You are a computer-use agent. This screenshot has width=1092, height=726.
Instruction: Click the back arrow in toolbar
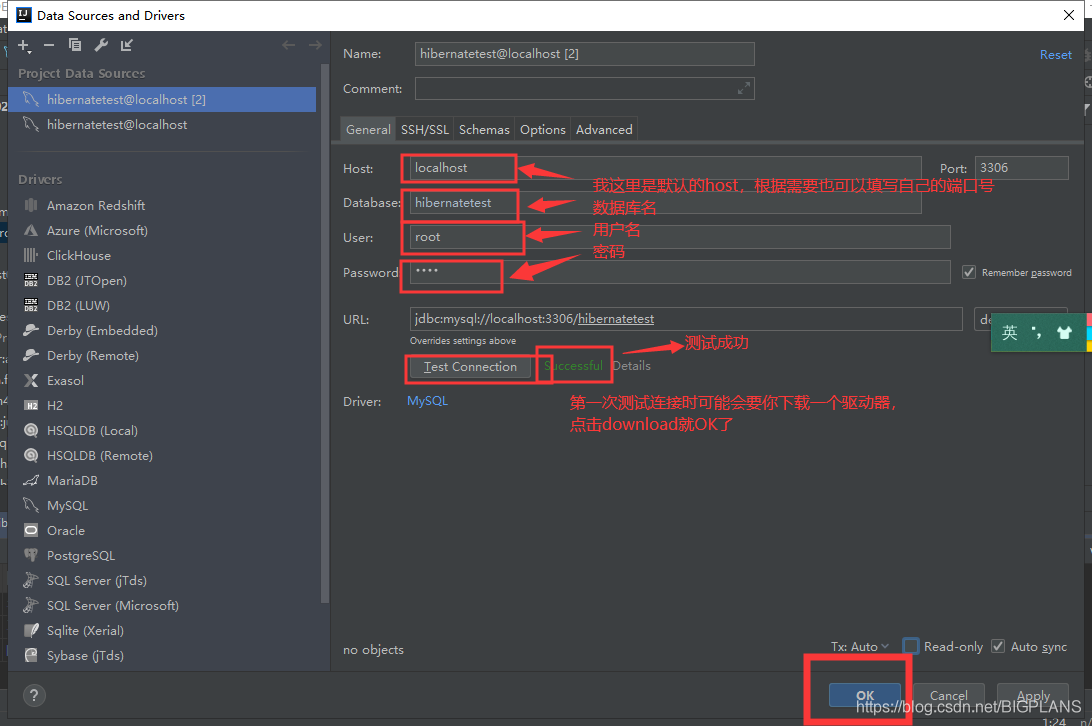[x=288, y=45]
